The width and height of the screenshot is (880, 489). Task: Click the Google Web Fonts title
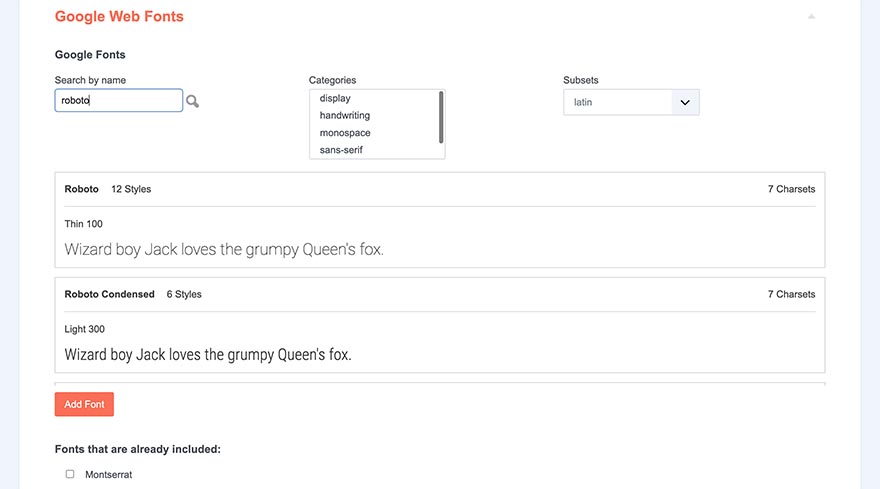(119, 16)
